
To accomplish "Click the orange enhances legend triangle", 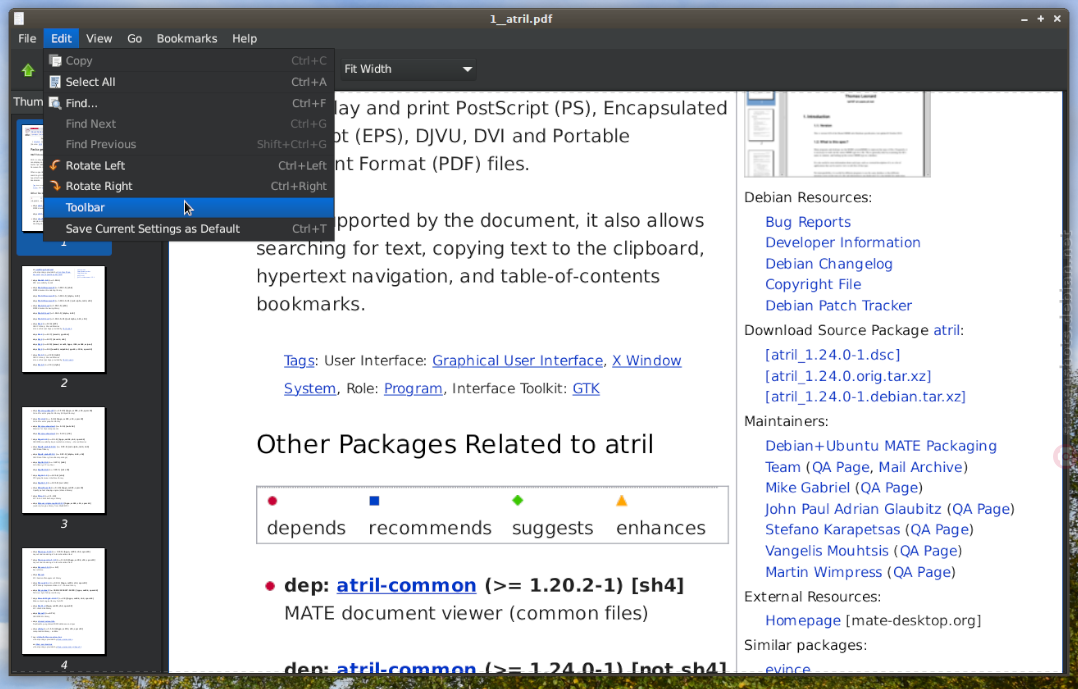I will (622, 501).
